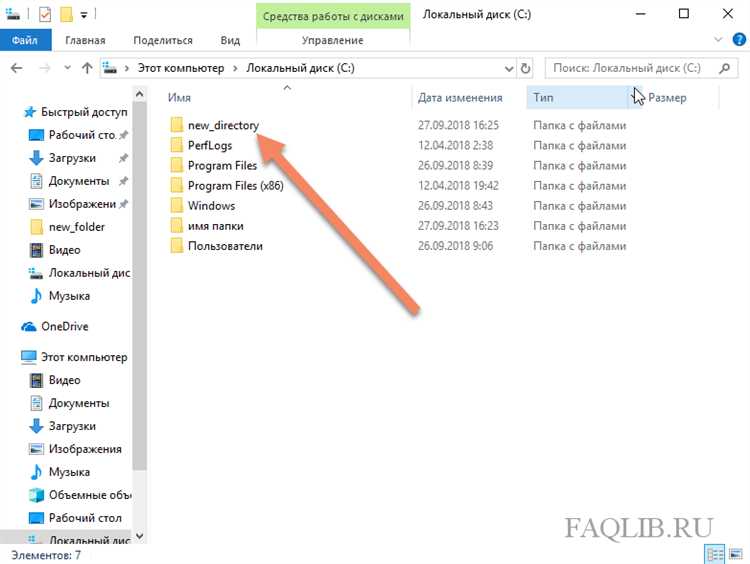Select the PerfLogs folder icon

(177, 145)
